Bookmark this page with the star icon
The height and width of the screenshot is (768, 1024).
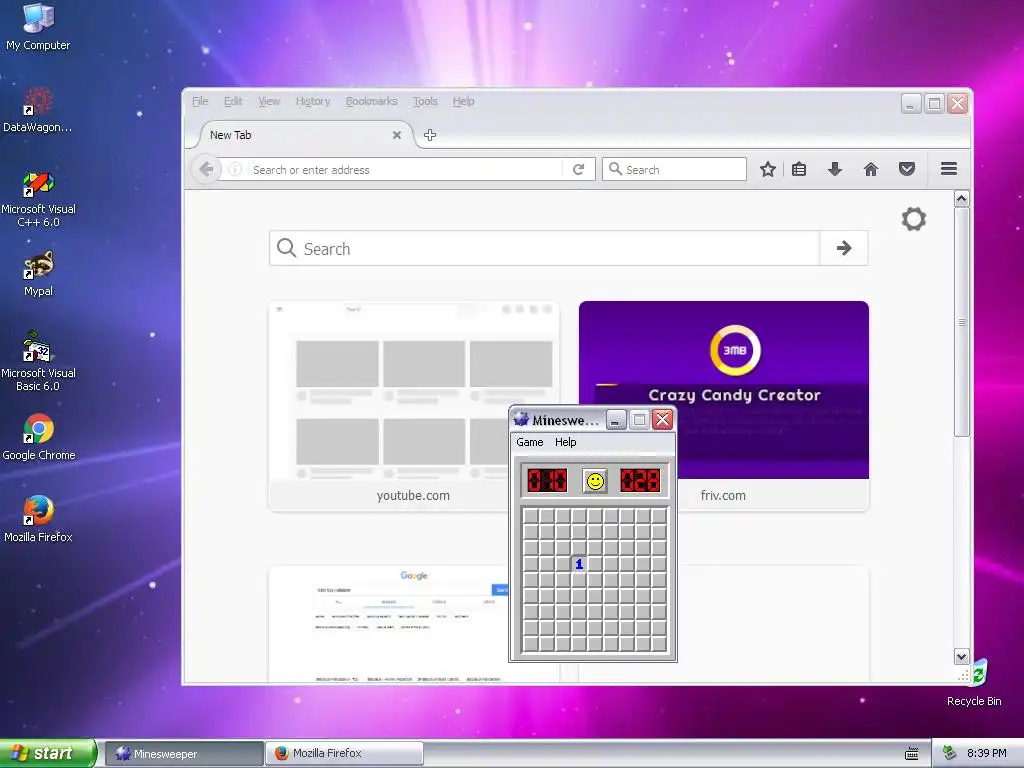(768, 170)
